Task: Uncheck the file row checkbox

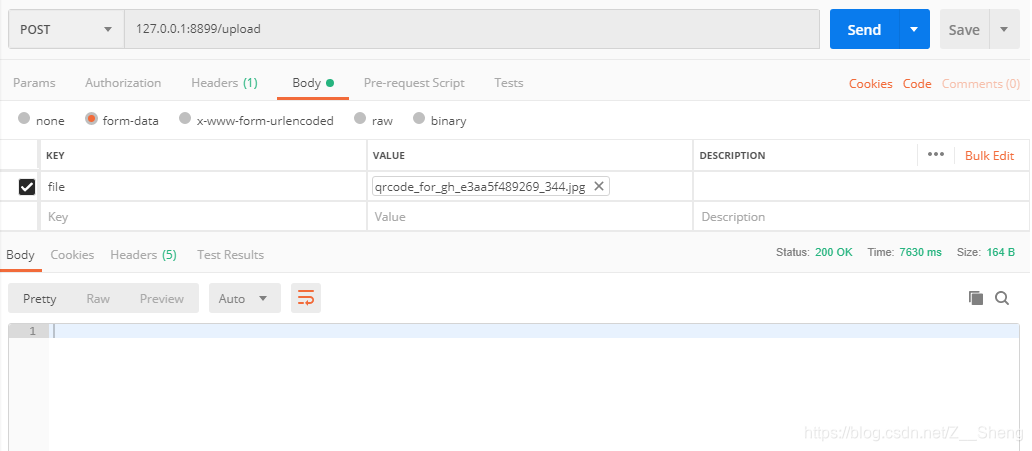Action: tap(26, 188)
